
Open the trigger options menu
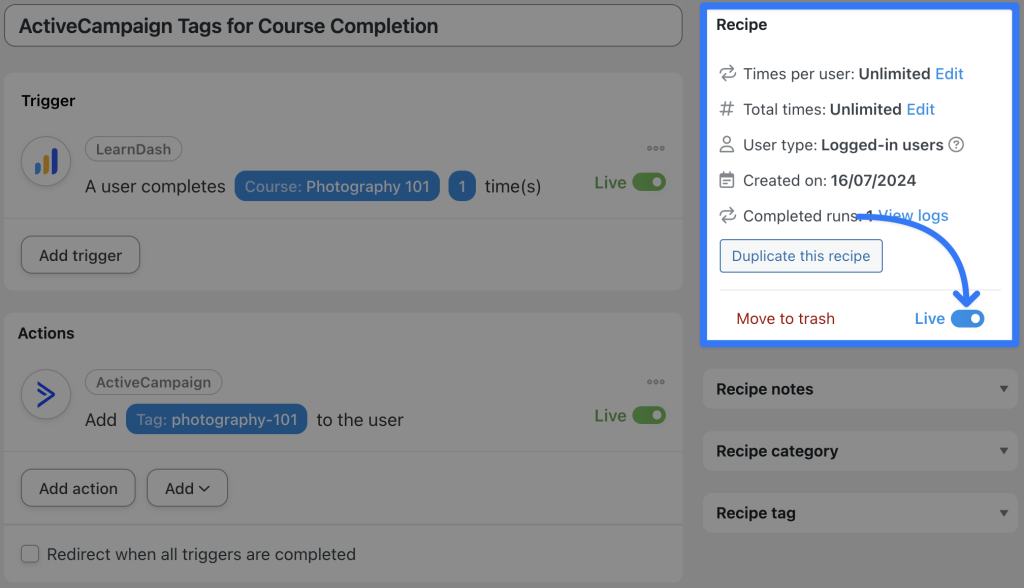tap(656, 148)
